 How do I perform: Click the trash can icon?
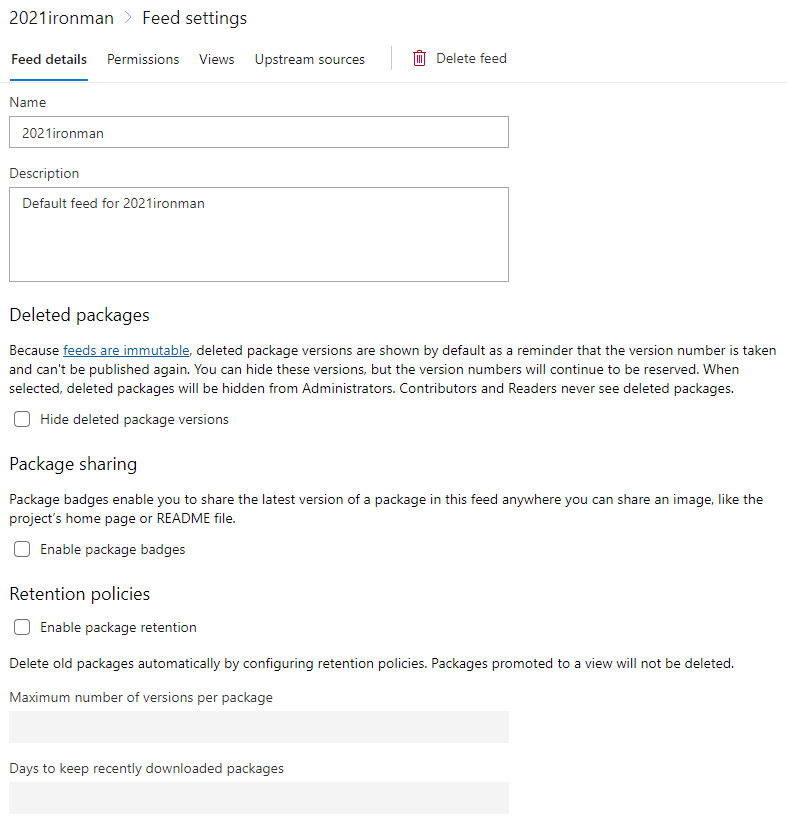click(x=420, y=59)
